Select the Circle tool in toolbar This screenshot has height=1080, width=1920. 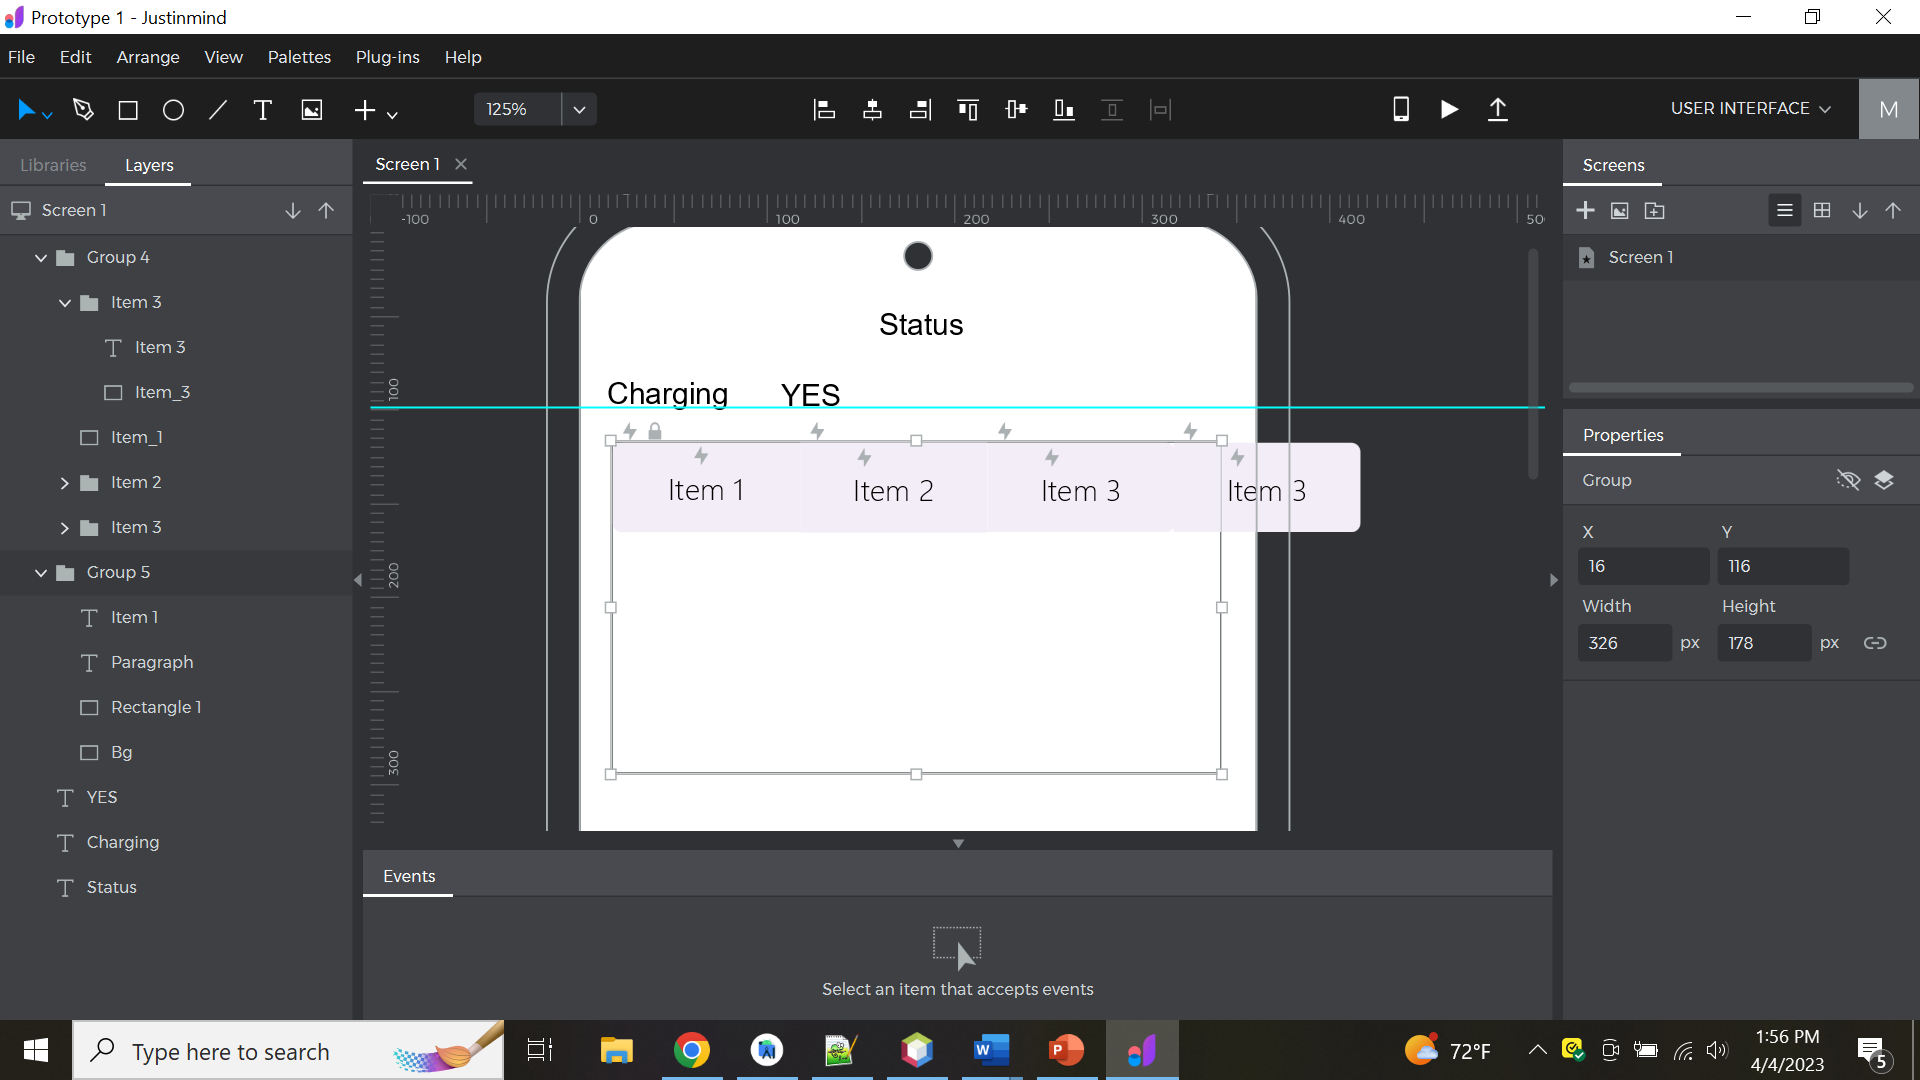click(x=173, y=109)
